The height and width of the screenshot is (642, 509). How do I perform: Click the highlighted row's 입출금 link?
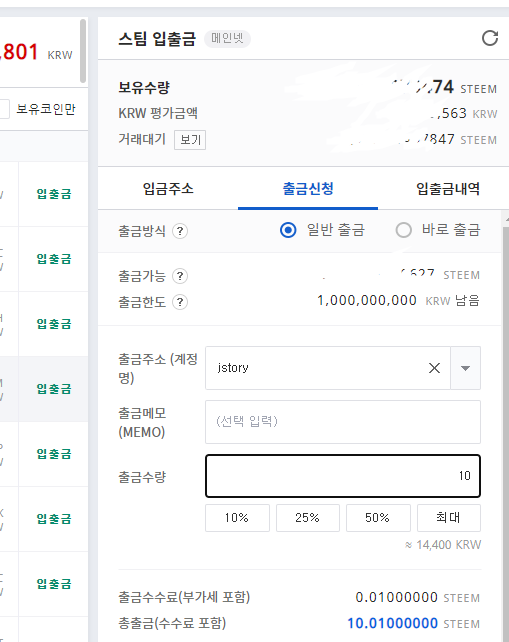pyautogui.click(x=54, y=389)
